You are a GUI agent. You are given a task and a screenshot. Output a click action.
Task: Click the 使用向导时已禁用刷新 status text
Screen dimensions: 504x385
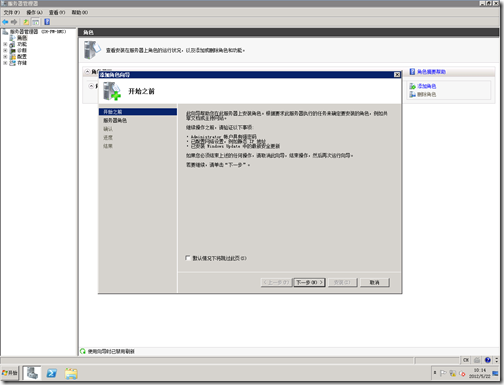(x=111, y=351)
